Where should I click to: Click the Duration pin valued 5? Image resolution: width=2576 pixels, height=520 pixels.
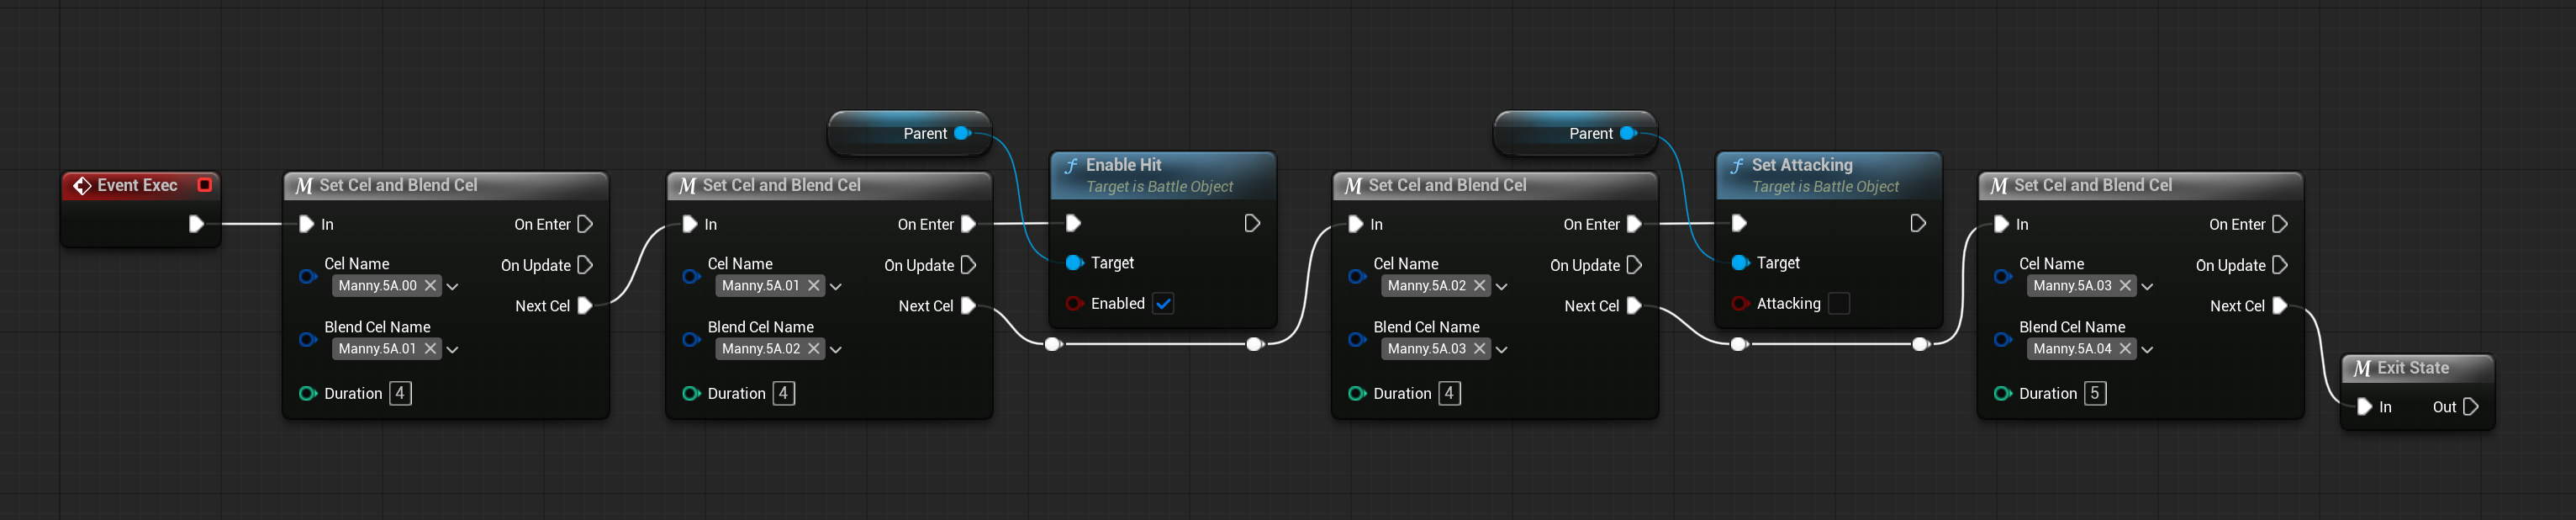tap(2003, 393)
